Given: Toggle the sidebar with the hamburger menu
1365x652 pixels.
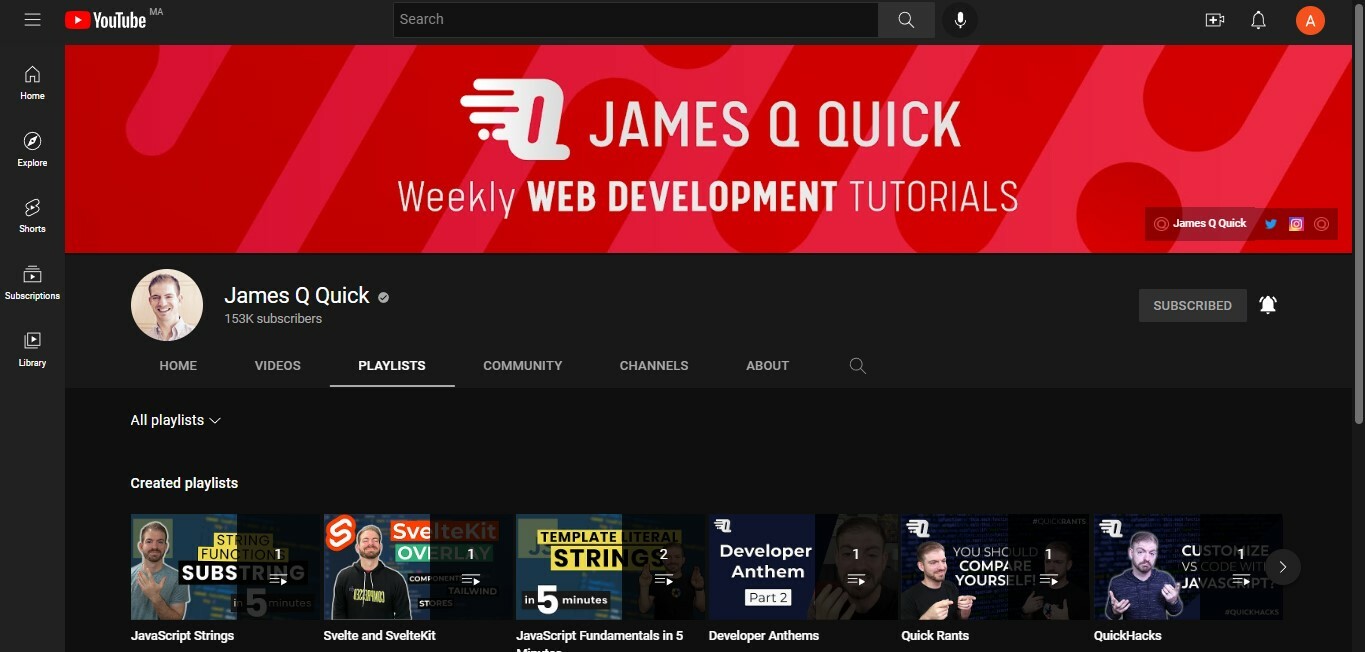Looking at the screenshot, I should (x=32, y=19).
